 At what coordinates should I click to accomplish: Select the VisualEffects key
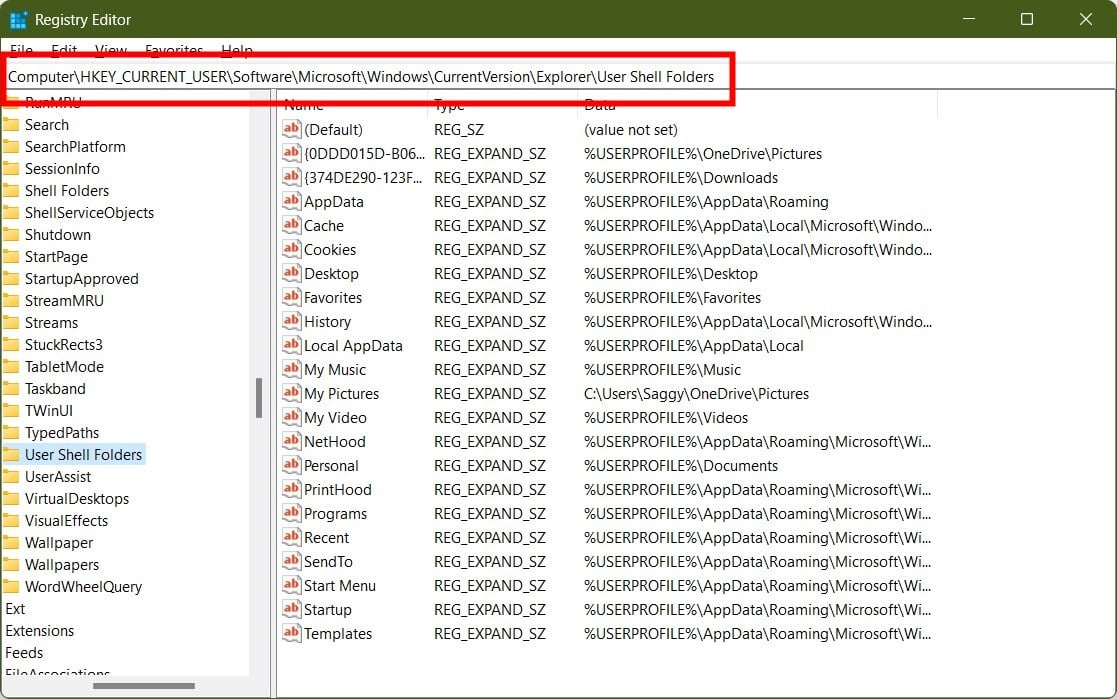(66, 521)
